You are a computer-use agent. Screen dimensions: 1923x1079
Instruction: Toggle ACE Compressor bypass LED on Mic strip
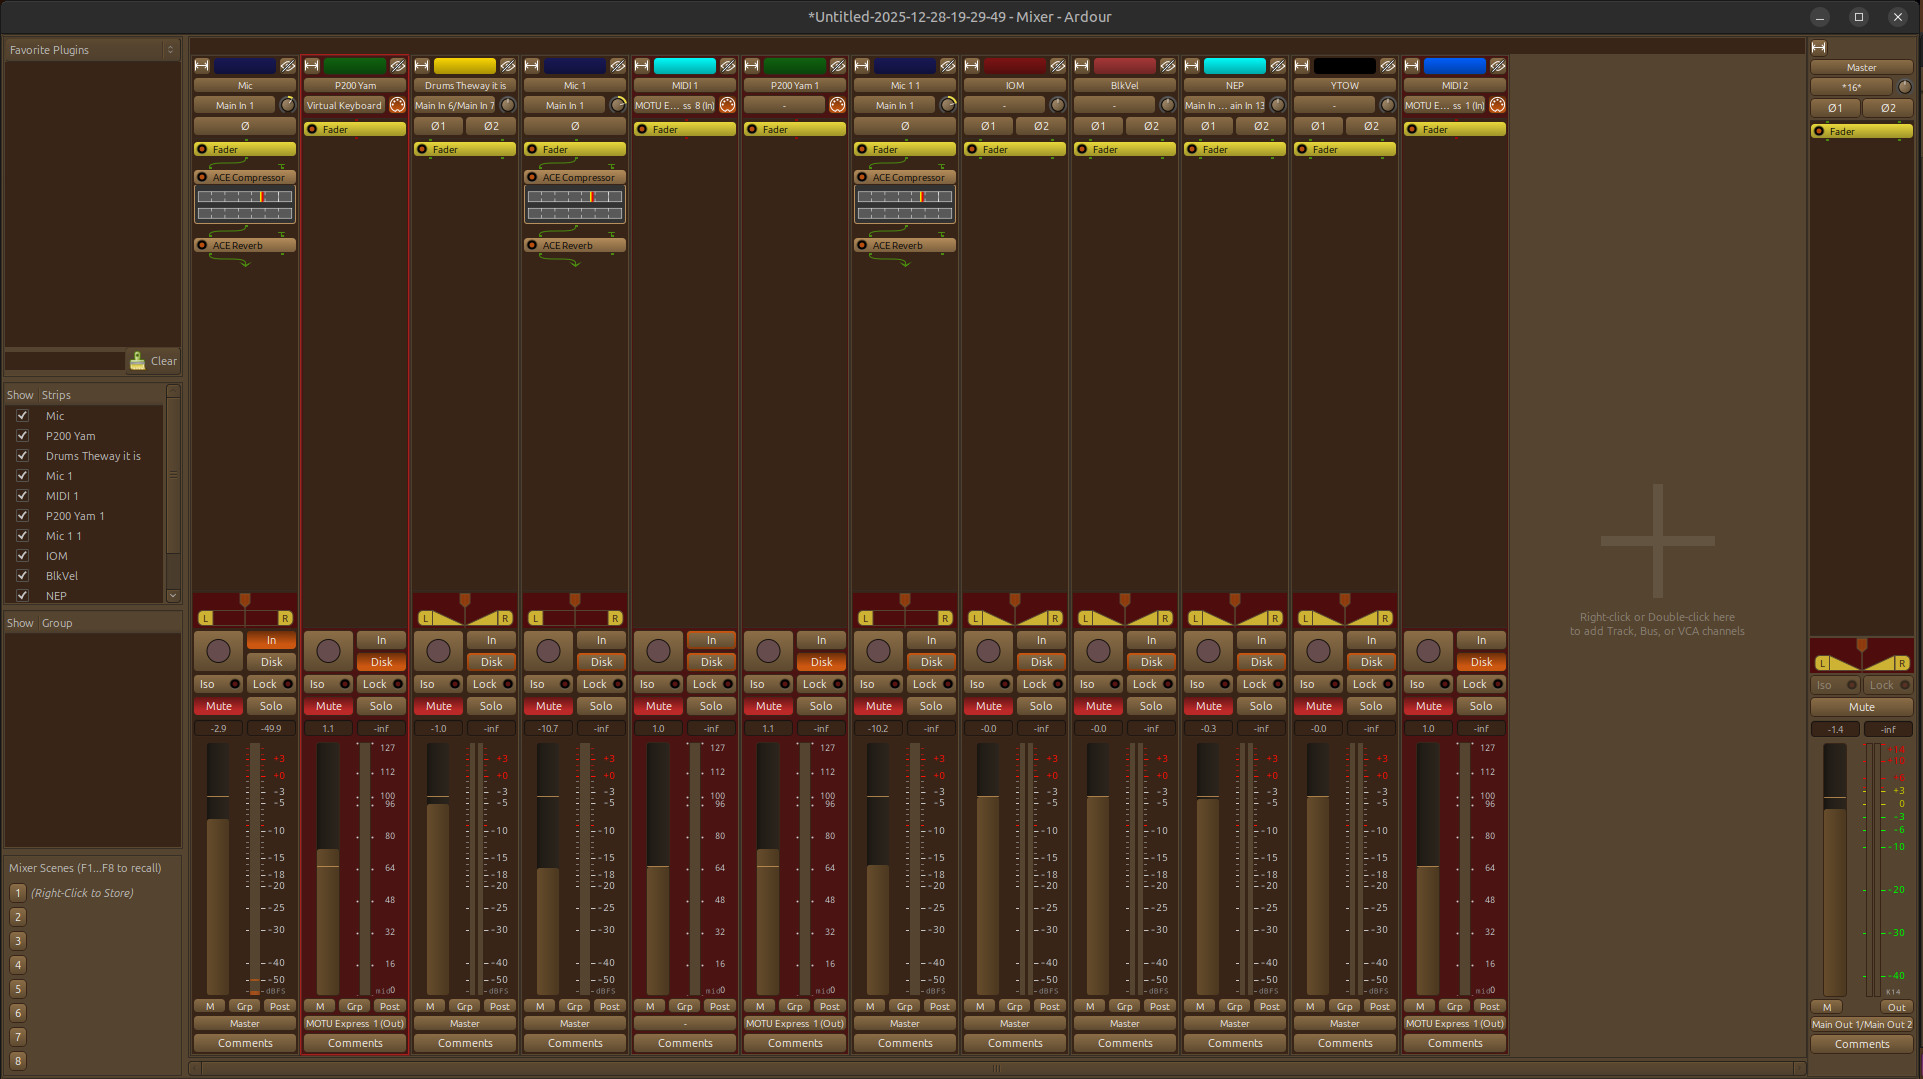(203, 177)
